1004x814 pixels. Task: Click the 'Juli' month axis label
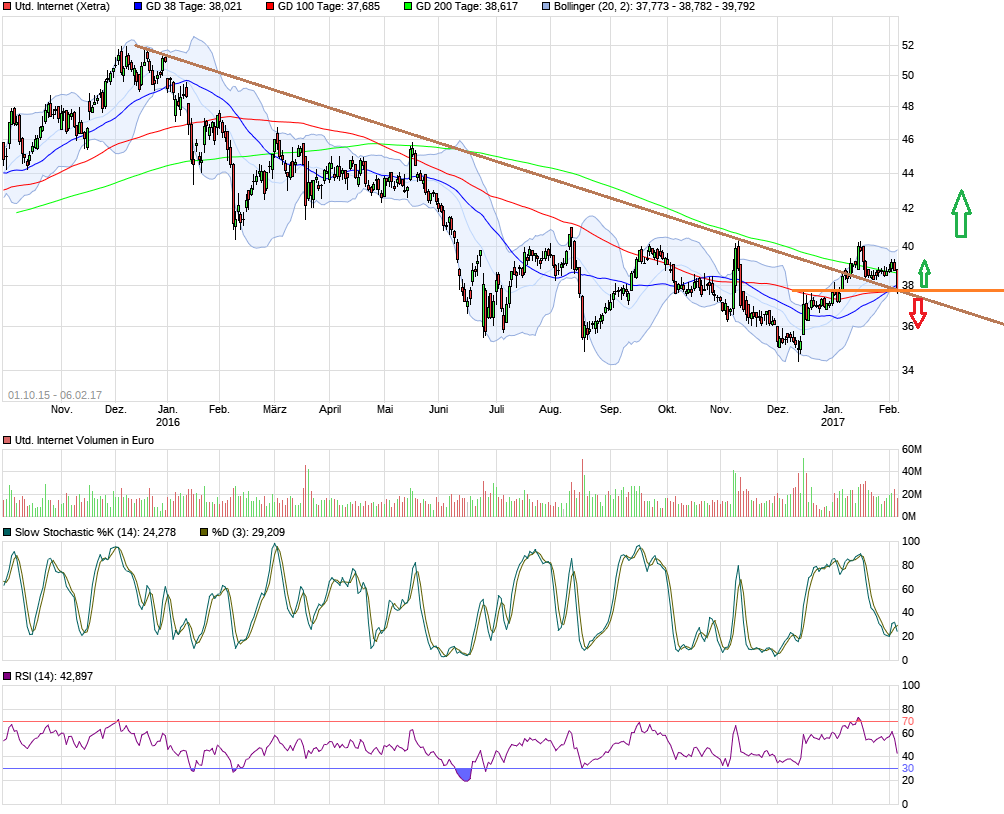pos(497,410)
